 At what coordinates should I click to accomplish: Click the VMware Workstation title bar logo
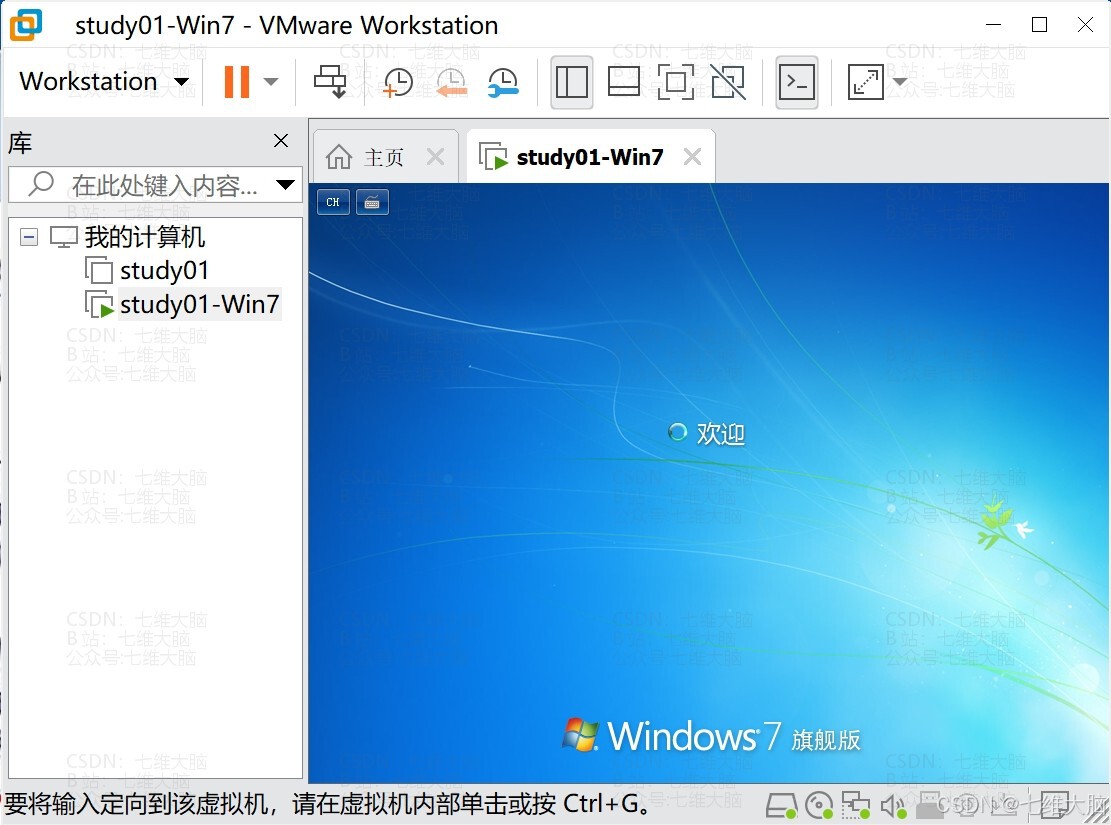pos(26,25)
